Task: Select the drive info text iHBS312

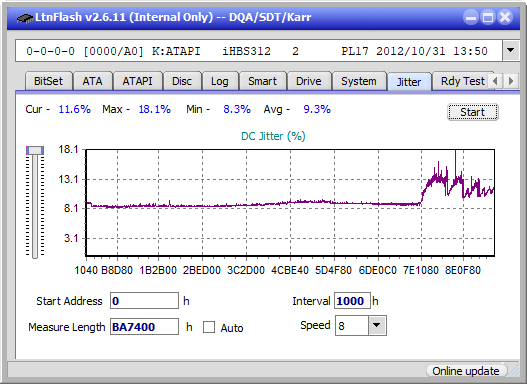Action: point(246,51)
